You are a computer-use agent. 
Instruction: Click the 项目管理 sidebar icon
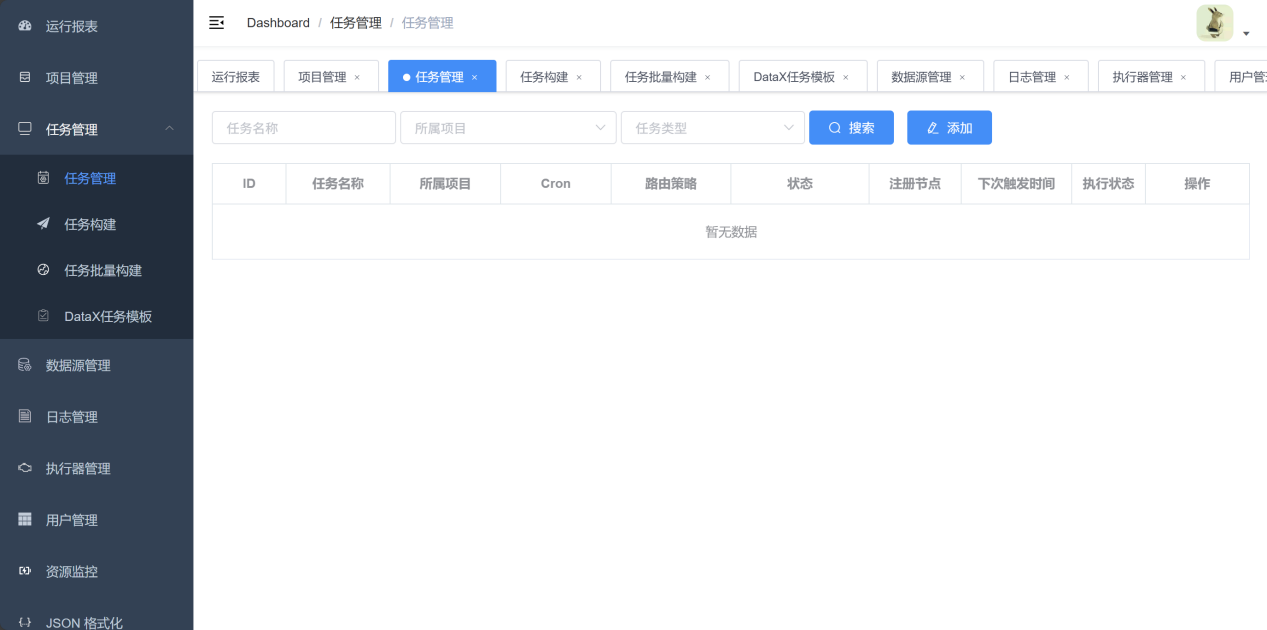pyautogui.click(x=25, y=77)
